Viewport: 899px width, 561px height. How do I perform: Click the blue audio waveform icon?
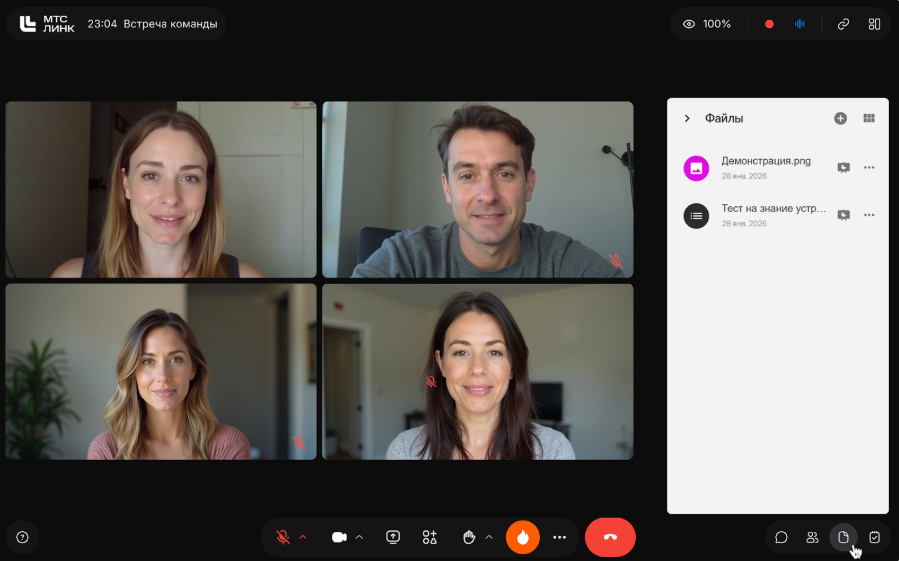pyautogui.click(x=800, y=24)
